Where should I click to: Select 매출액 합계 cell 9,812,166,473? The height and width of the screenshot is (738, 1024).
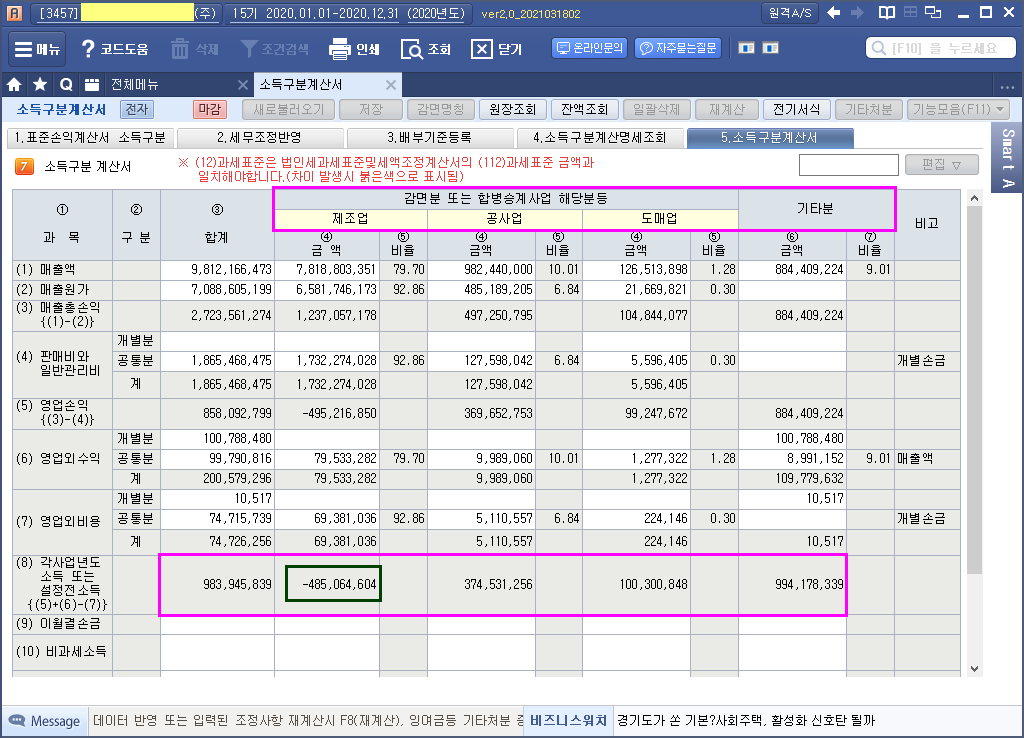217,270
